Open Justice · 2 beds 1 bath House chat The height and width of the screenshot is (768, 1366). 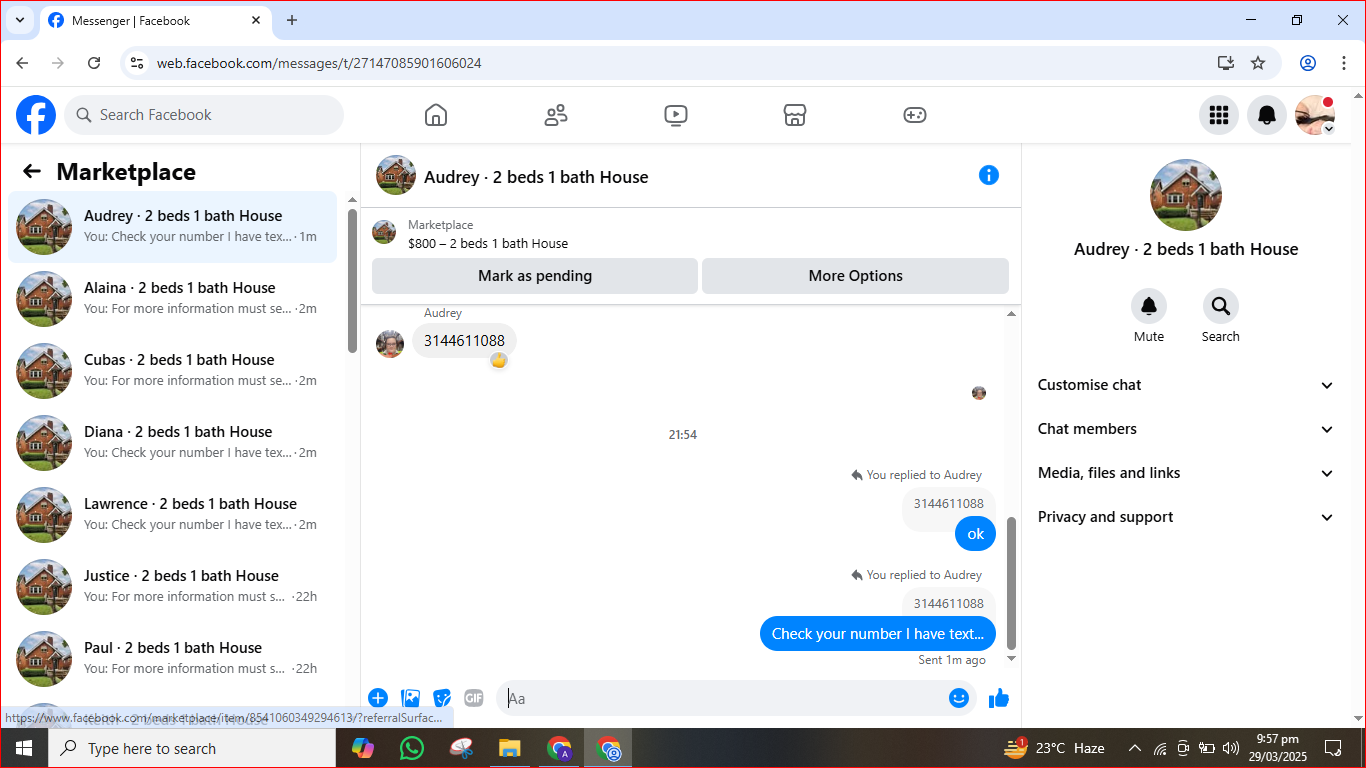click(x=173, y=587)
